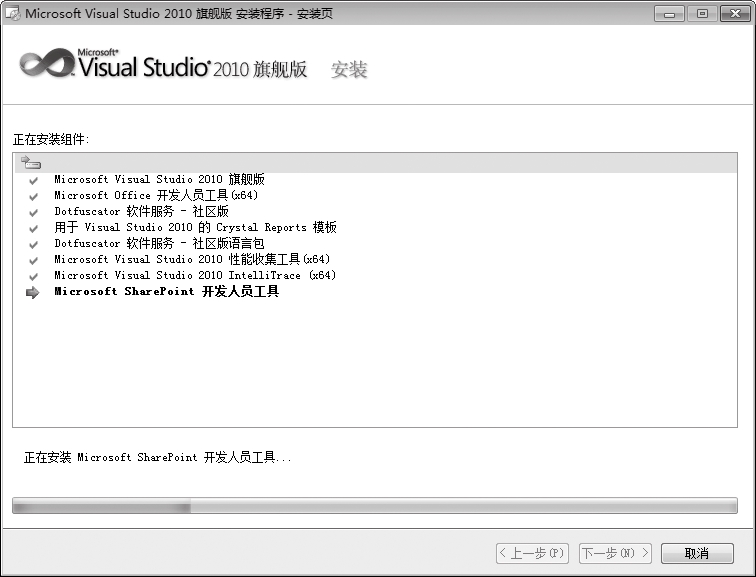
Task: Select checkmark beside Dotfuscator 软件服务 - 社区版
Action: [x=33, y=212]
